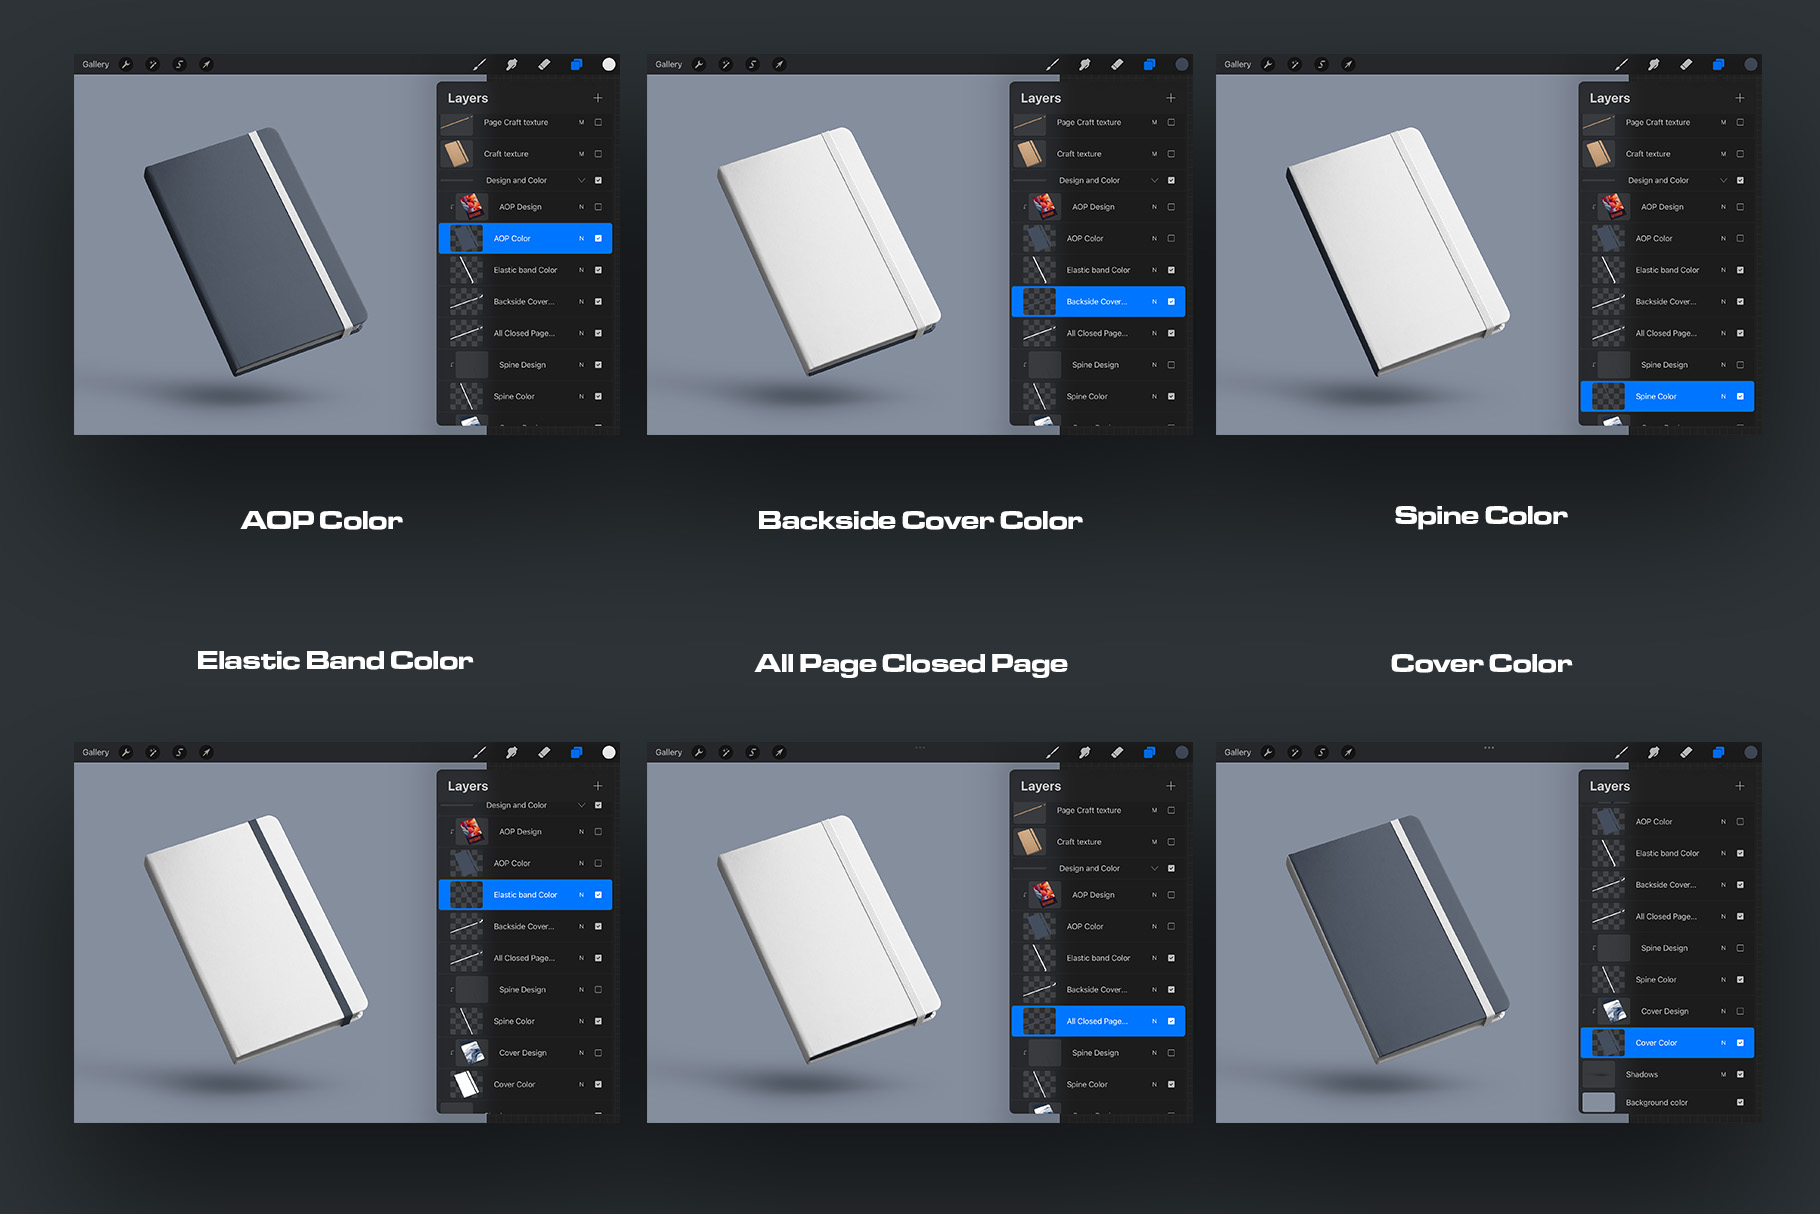The width and height of the screenshot is (1820, 1214).
Task: Open Gallery in top-right screenshot
Action: (1238, 64)
